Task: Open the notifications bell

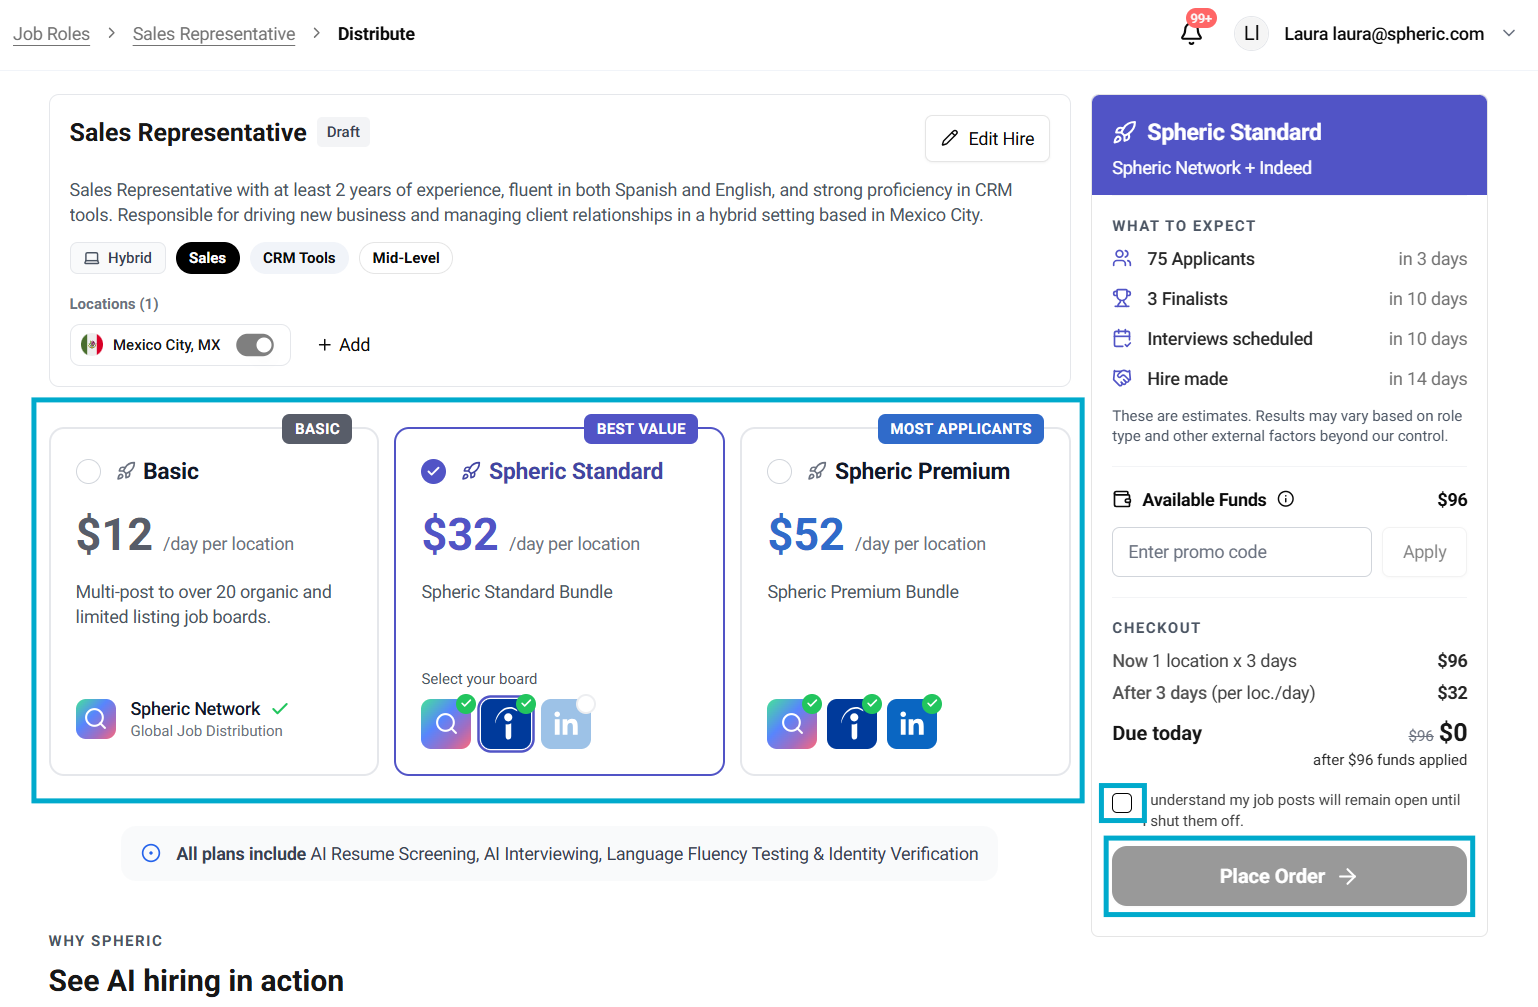Action: coord(1191,34)
